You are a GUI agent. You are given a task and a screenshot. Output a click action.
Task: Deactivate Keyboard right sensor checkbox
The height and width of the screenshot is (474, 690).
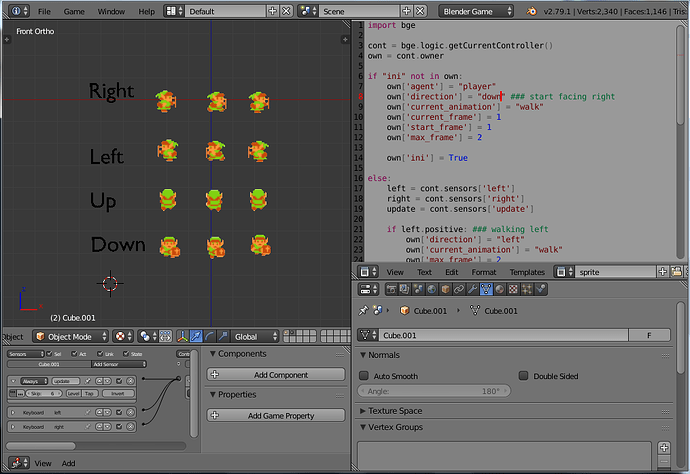(x=119, y=426)
